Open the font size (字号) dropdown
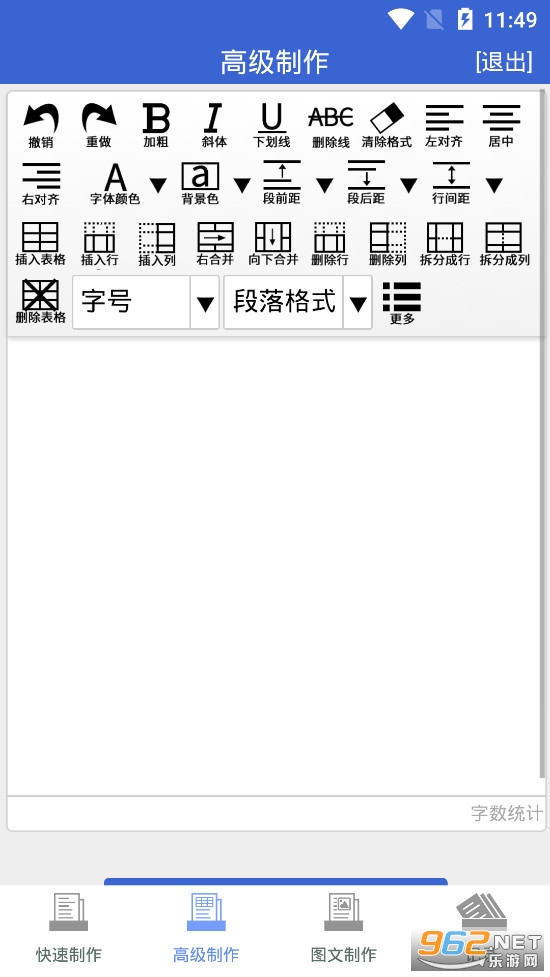The height and width of the screenshot is (977, 550). pyautogui.click(x=146, y=302)
